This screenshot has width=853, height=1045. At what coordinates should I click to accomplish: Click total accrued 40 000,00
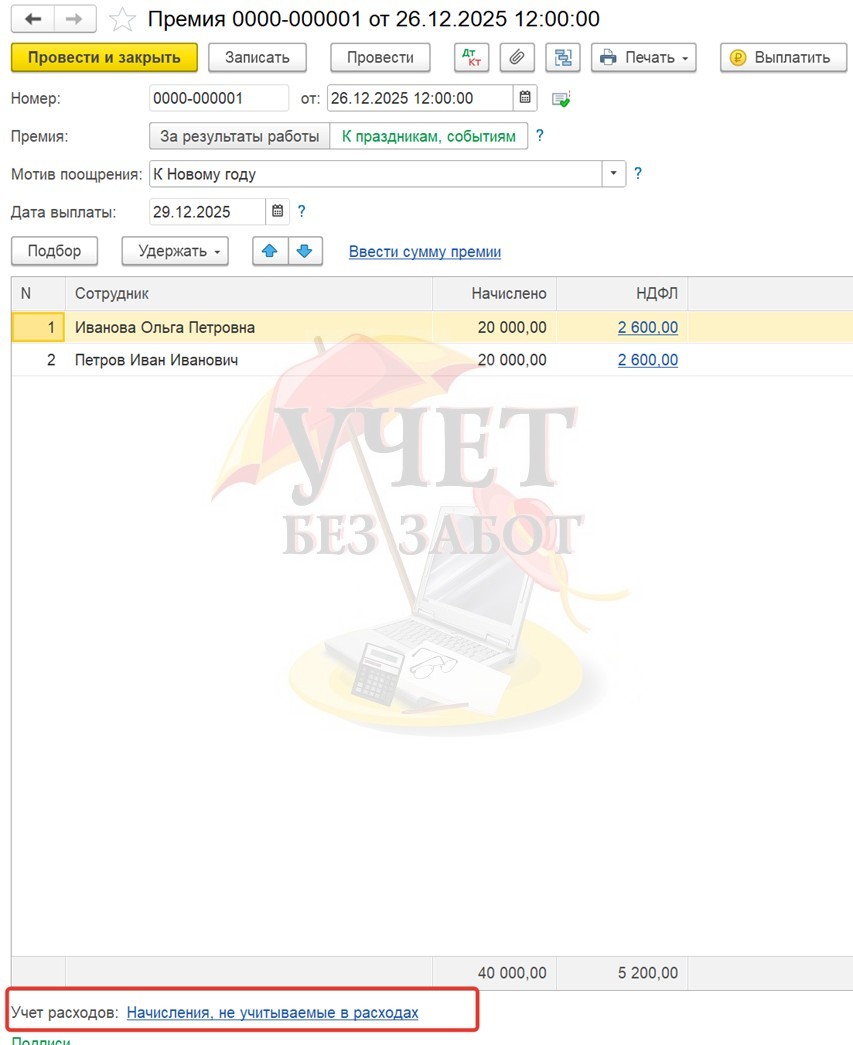[x=512, y=973]
